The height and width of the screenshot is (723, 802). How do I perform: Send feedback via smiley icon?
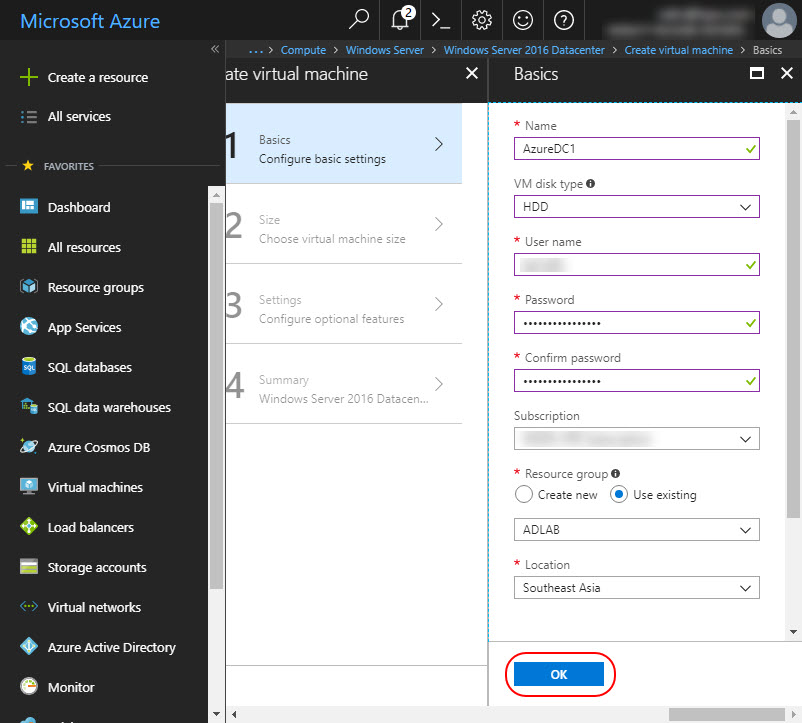point(522,20)
